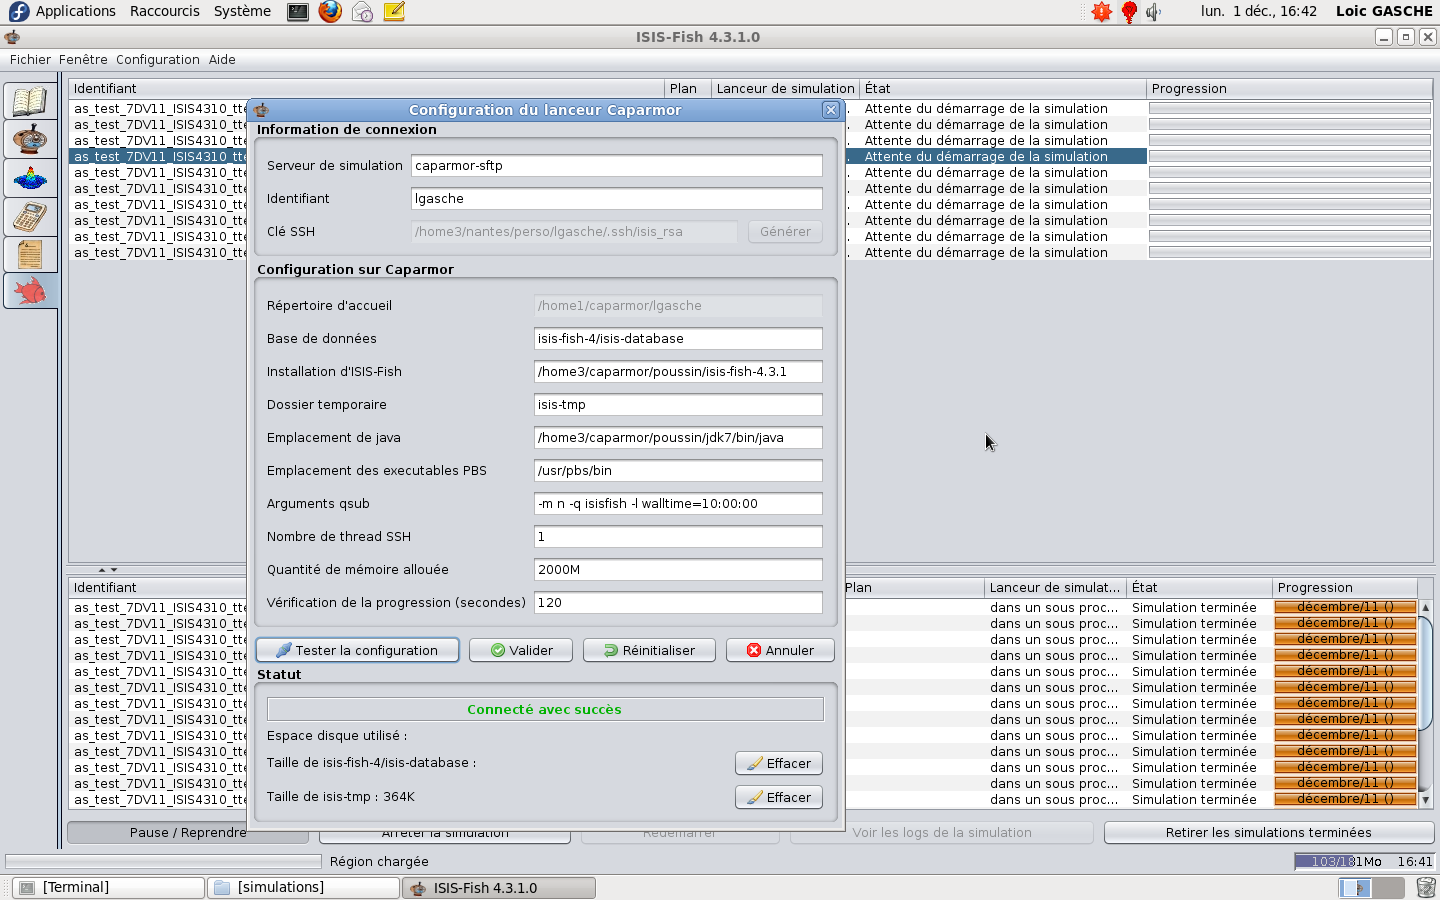Click the Fedora logo in top panel
The image size is (1440, 900).
18,11
